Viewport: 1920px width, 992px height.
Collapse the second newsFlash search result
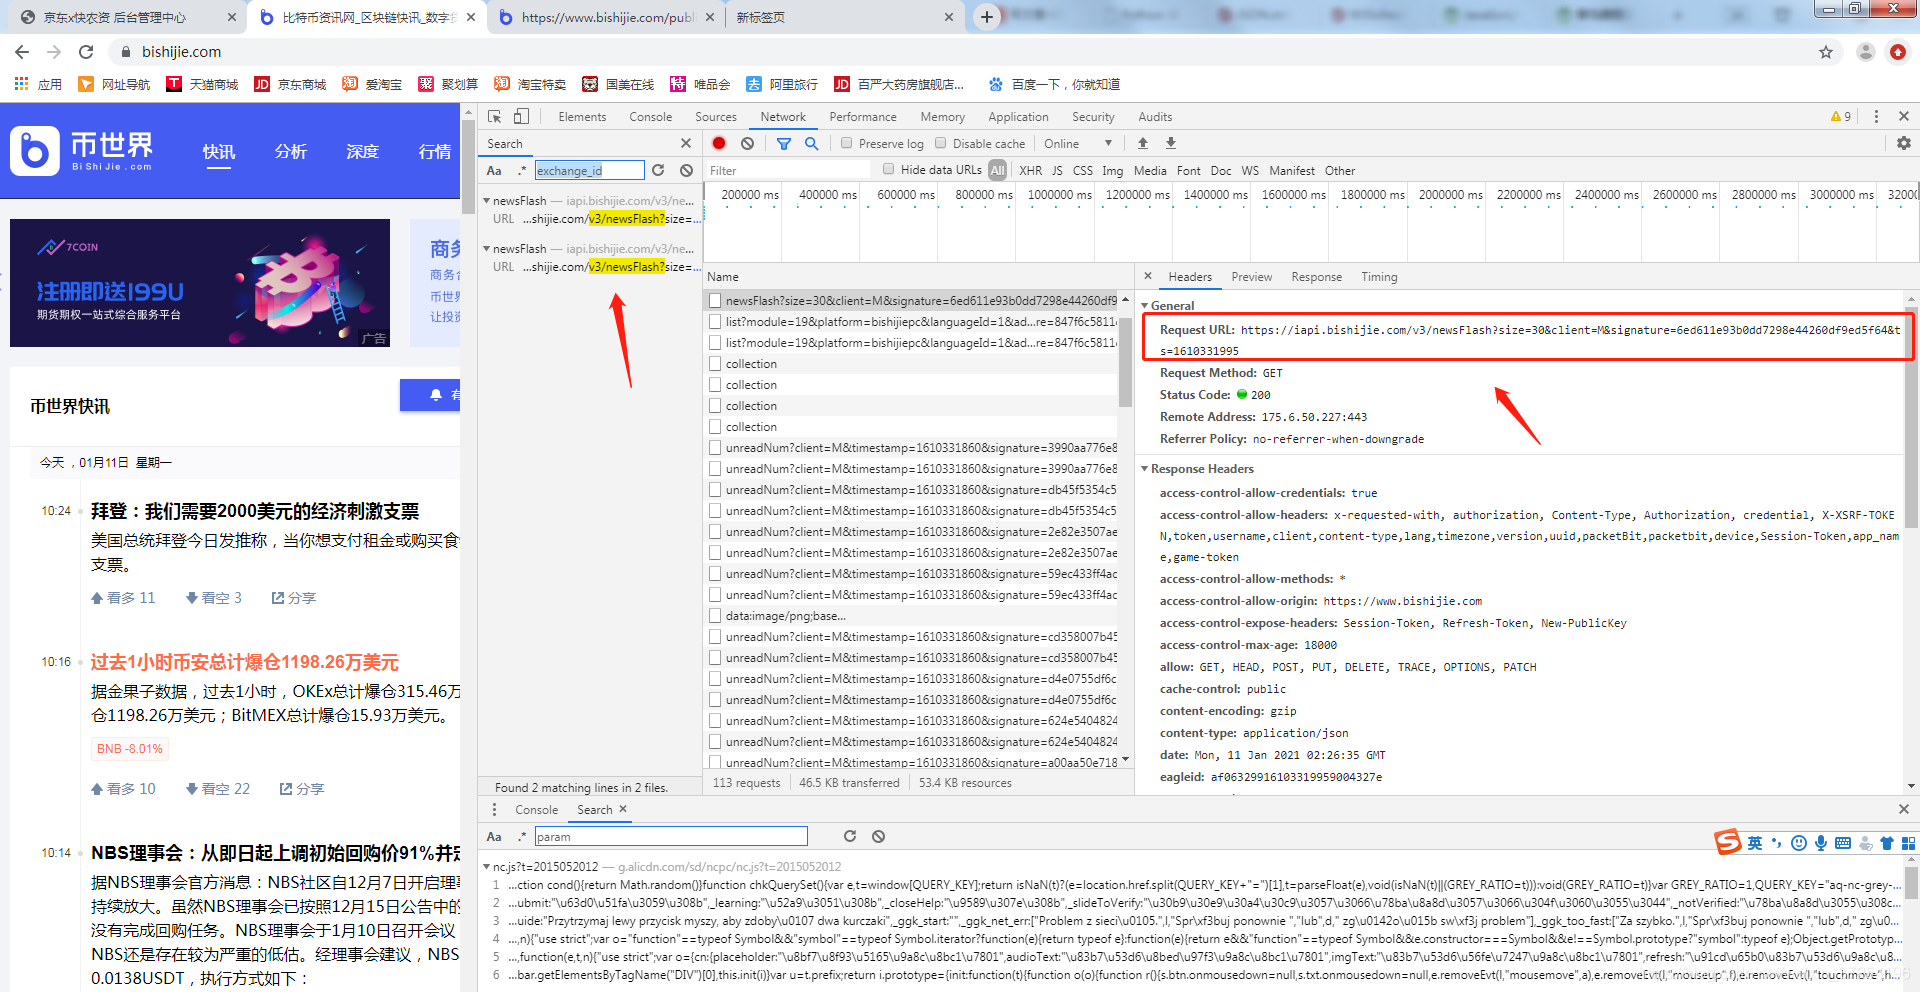(x=487, y=248)
